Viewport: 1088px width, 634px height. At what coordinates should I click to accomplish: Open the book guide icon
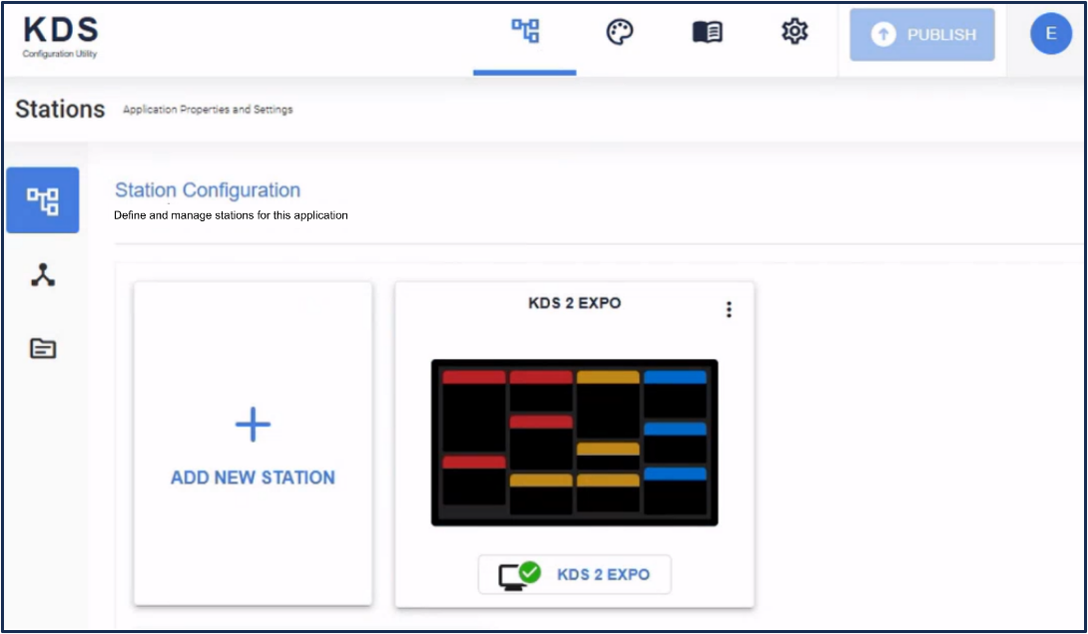[x=707, y=32]
